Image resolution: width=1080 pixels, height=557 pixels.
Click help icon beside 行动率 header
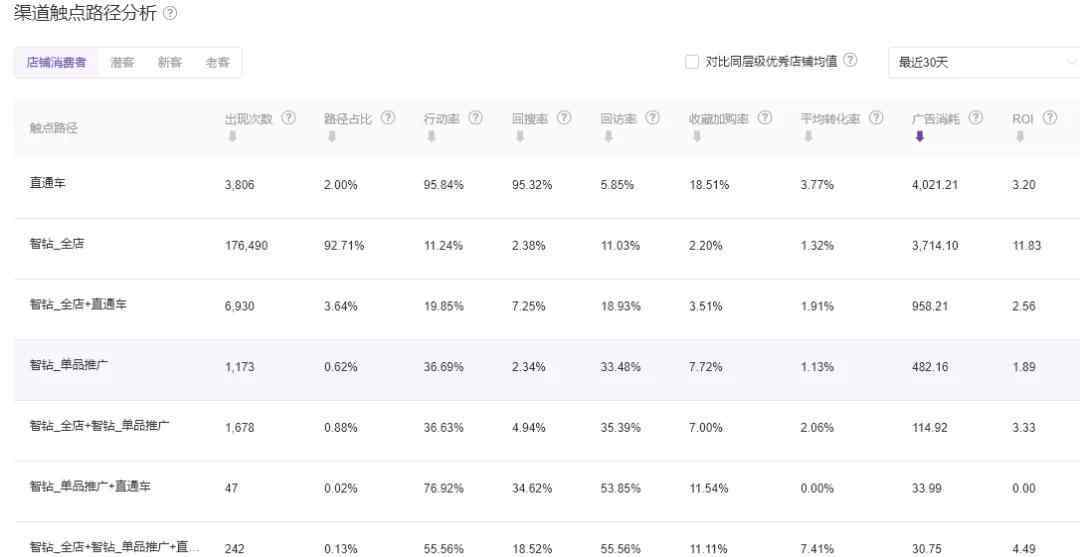[475, 118]
